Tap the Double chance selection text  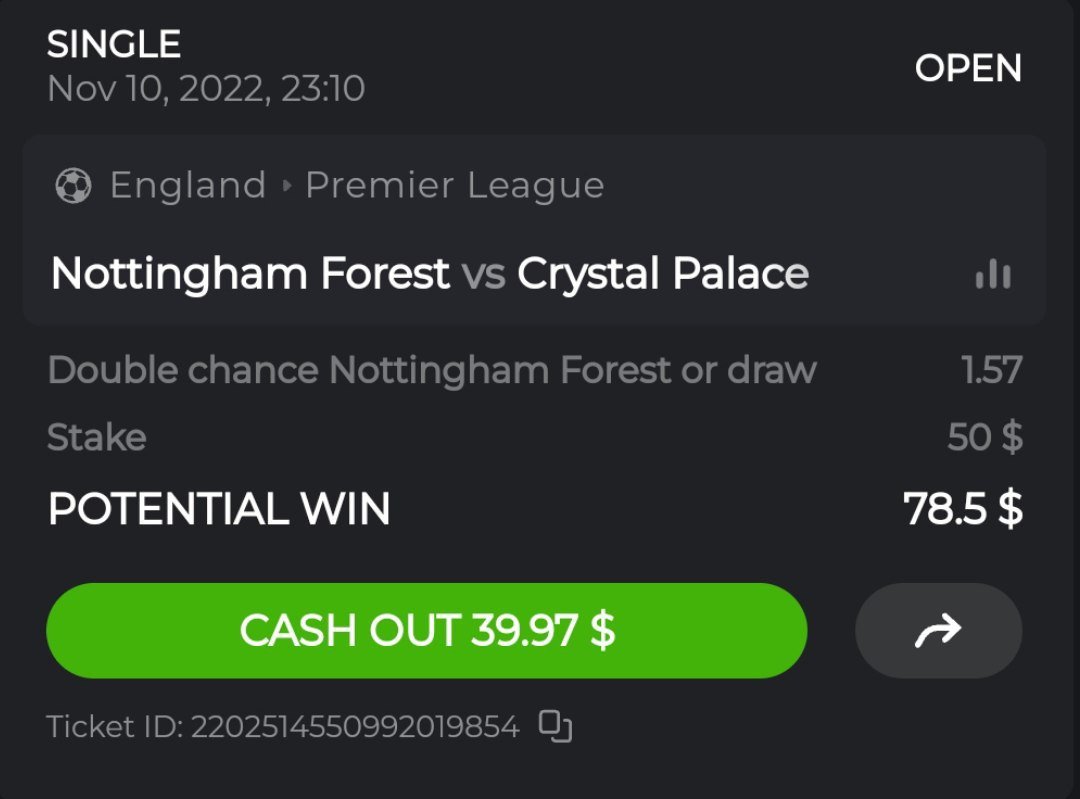(x=432, y=371)
